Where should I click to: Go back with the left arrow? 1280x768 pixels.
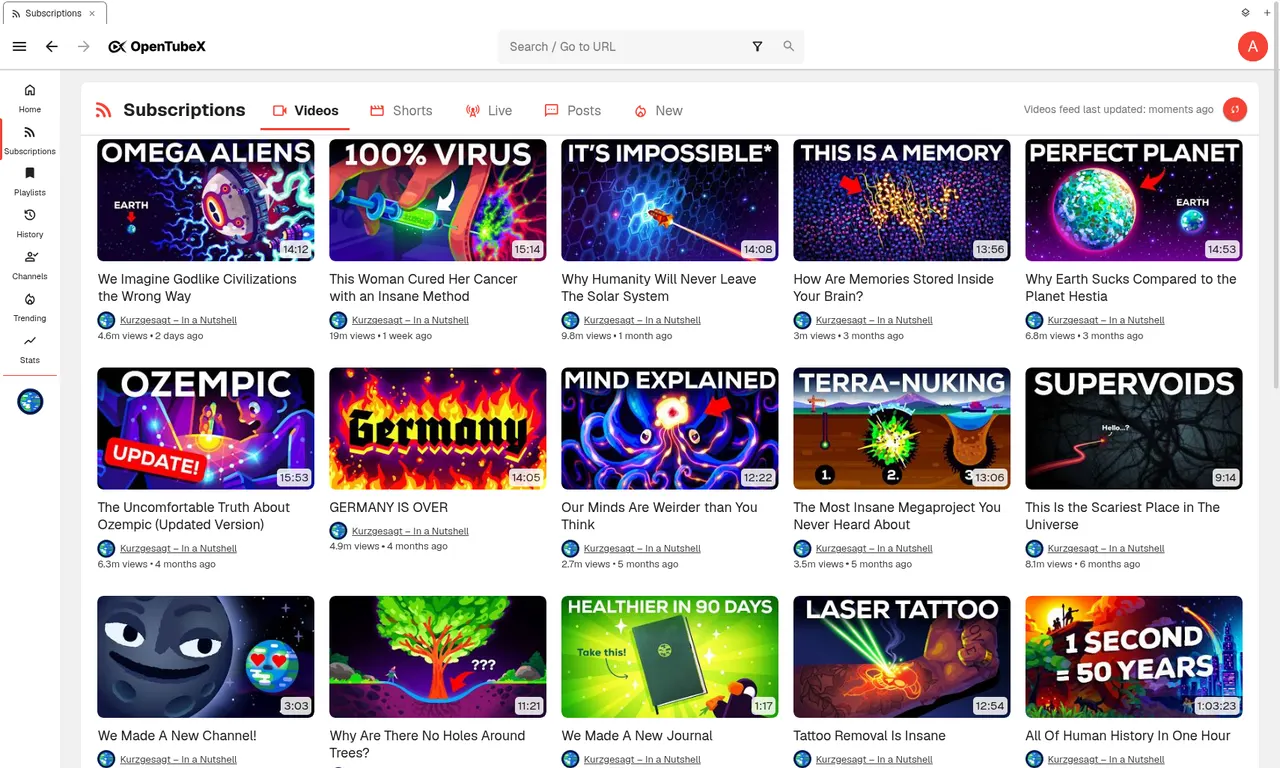click(52, 47)
